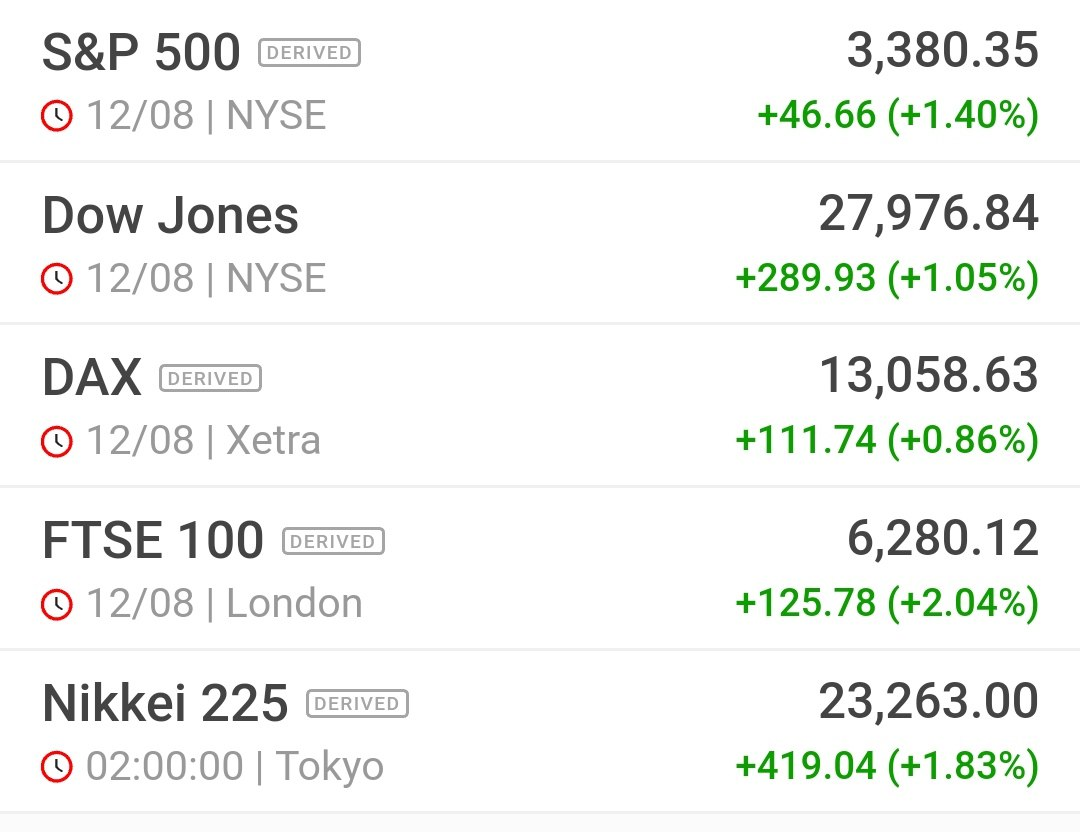Open the S&P 500 index name
This screenshot has width=1080, height=832.
(141, 52)
